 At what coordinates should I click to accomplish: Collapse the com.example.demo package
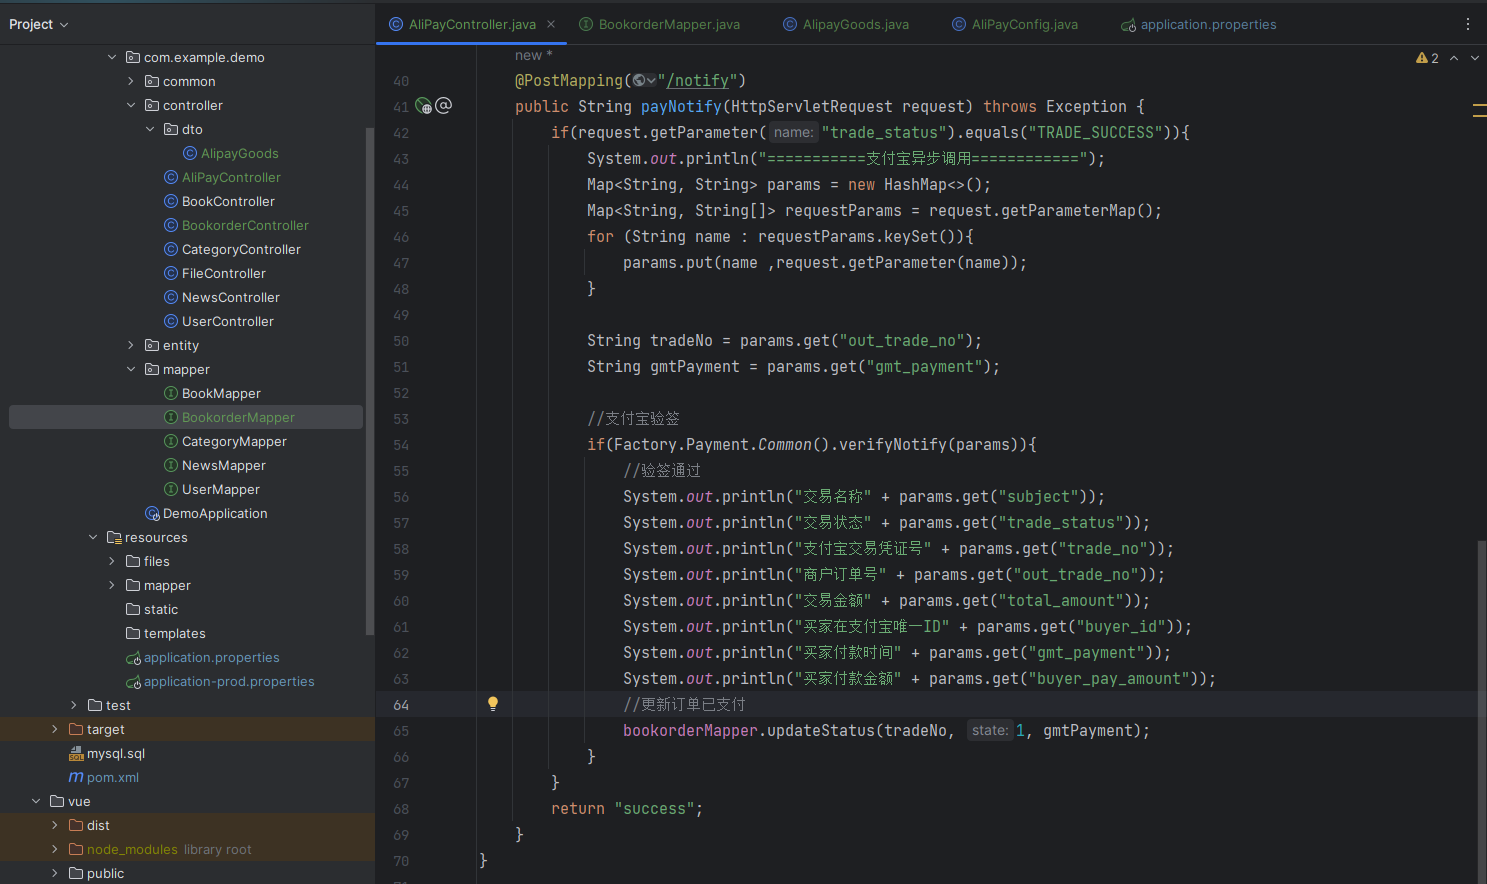pos(112,57)
